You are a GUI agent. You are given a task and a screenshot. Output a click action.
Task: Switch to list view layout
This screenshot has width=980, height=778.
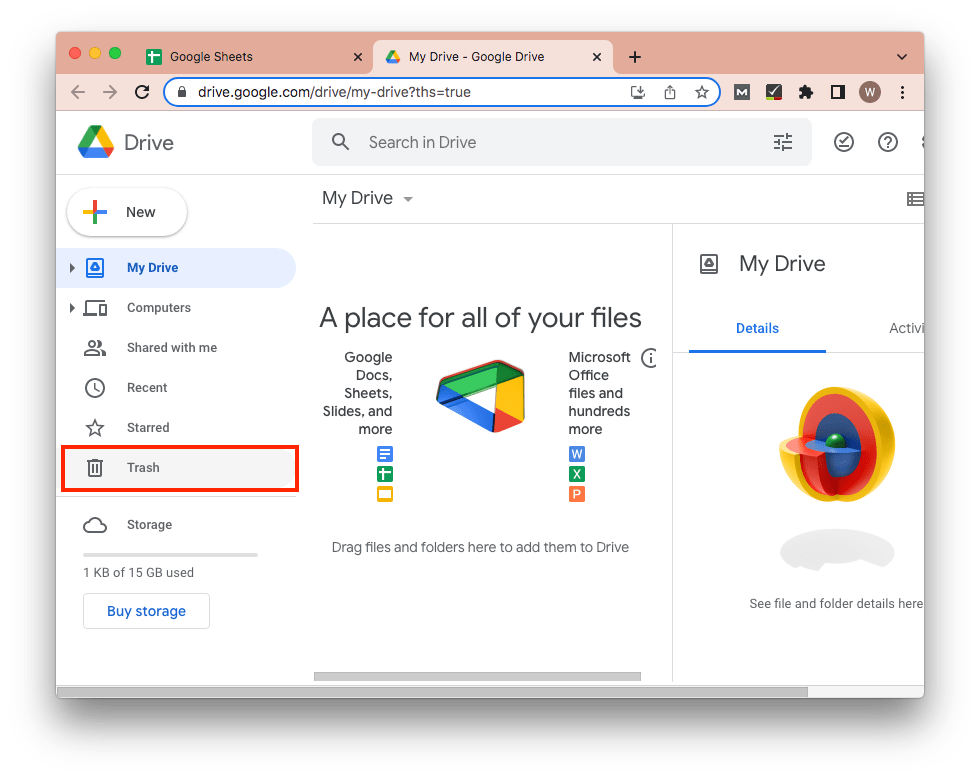point(915,198)
